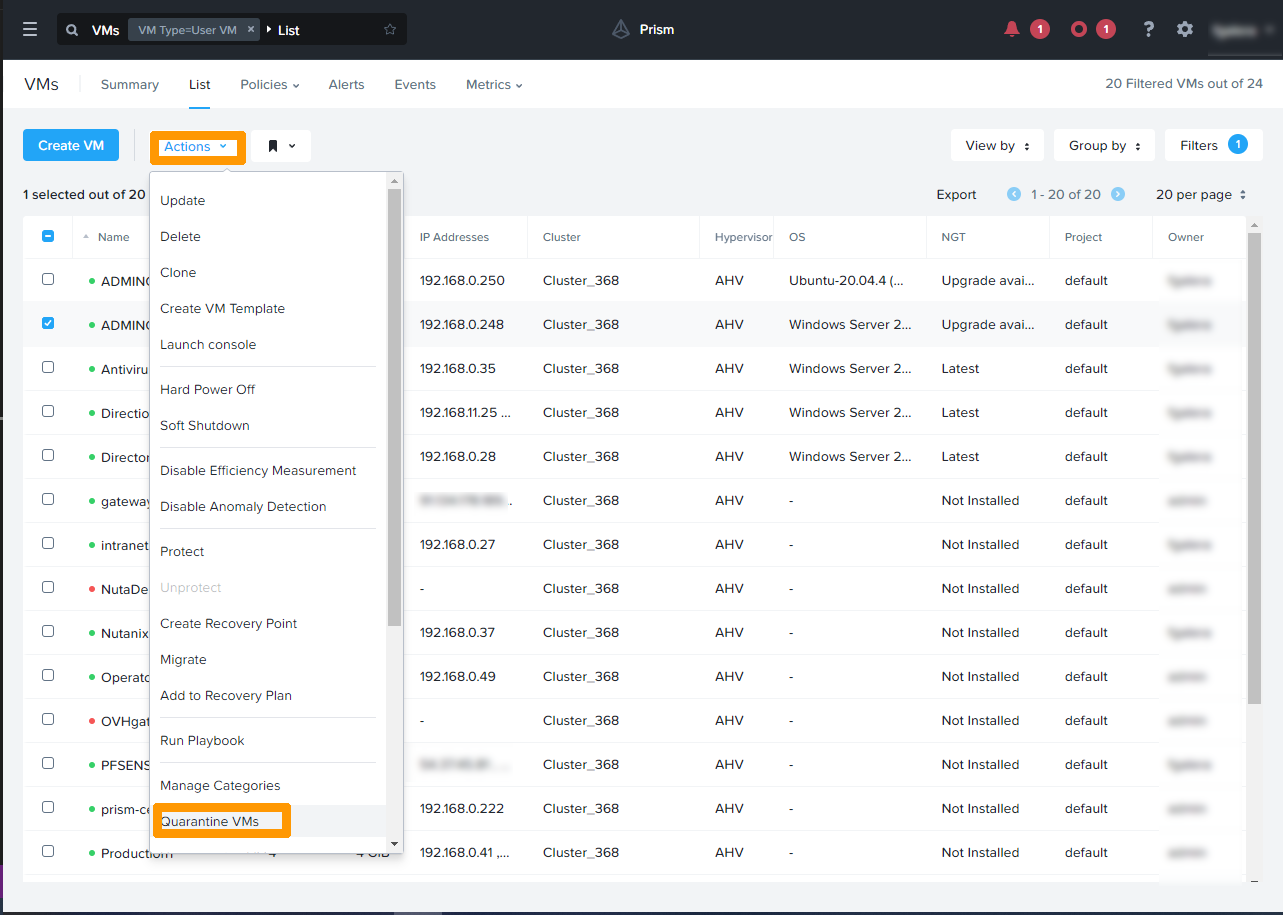Check the Antivirus VM row checkbox

coord(47,367)
